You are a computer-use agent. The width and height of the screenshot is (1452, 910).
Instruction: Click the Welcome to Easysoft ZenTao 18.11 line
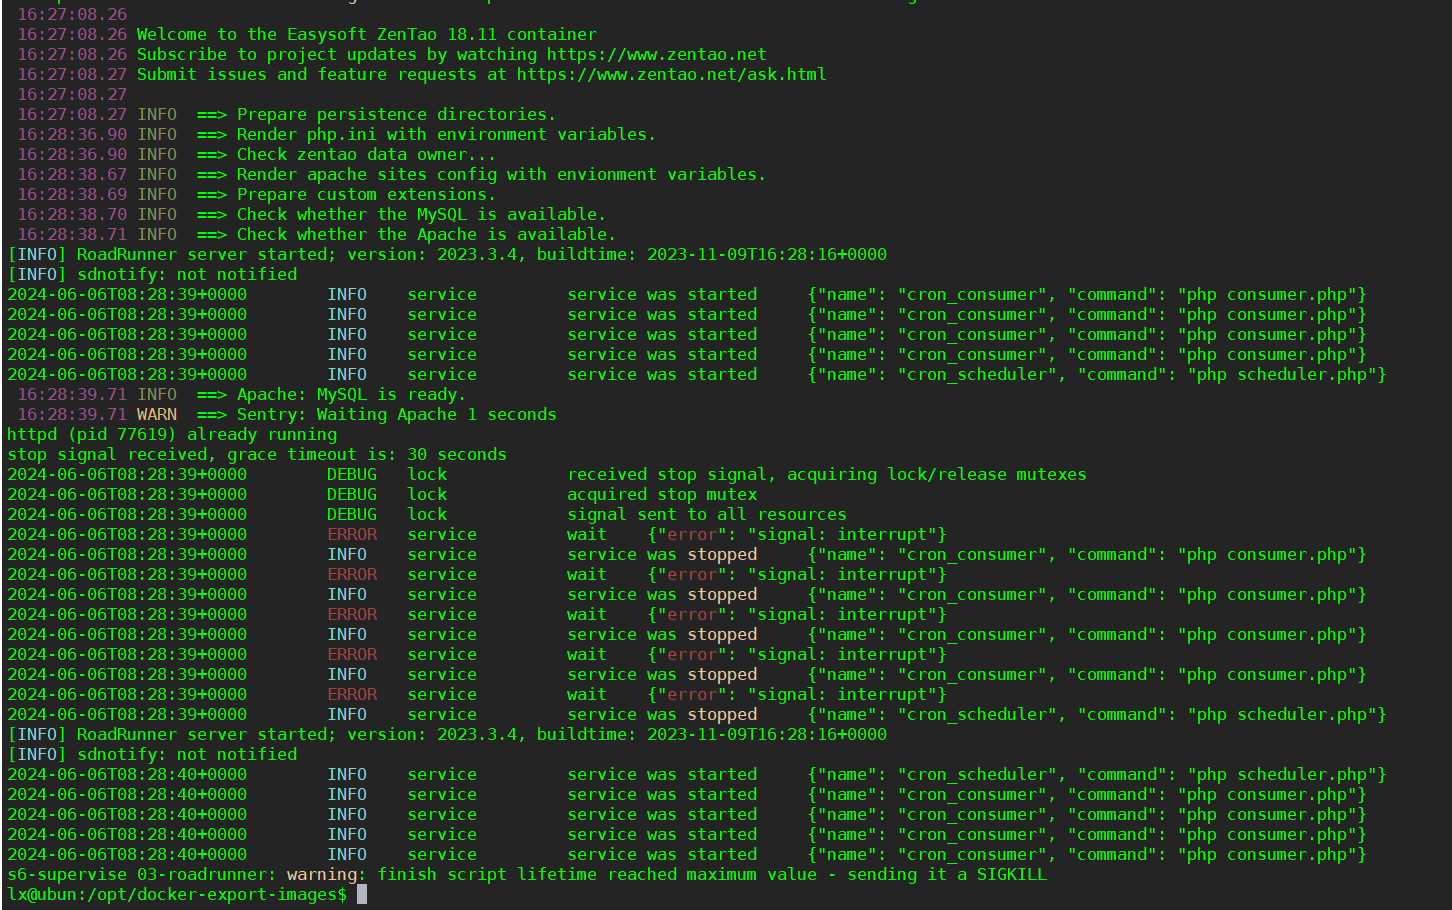coord(366,35)
